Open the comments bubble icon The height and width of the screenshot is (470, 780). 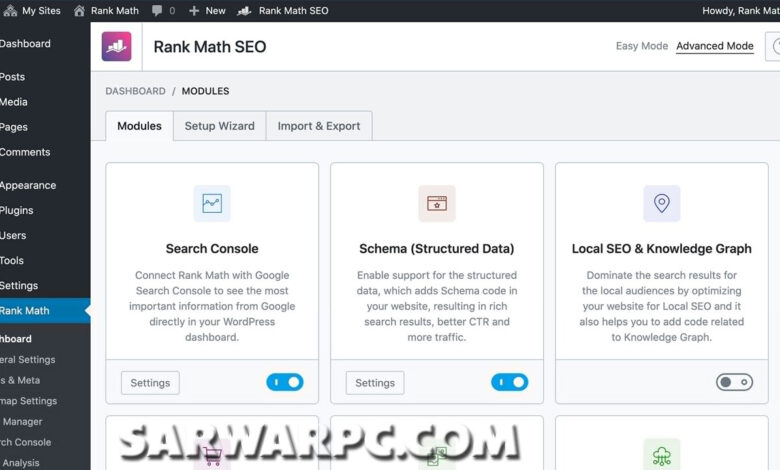(x=157, y=10)
